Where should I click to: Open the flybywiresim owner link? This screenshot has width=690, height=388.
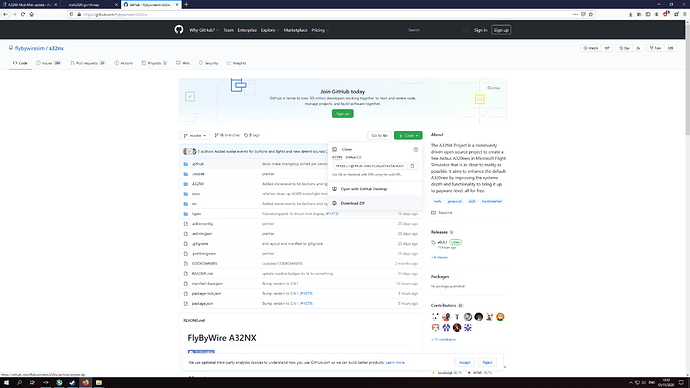click(x=30, y=48)
